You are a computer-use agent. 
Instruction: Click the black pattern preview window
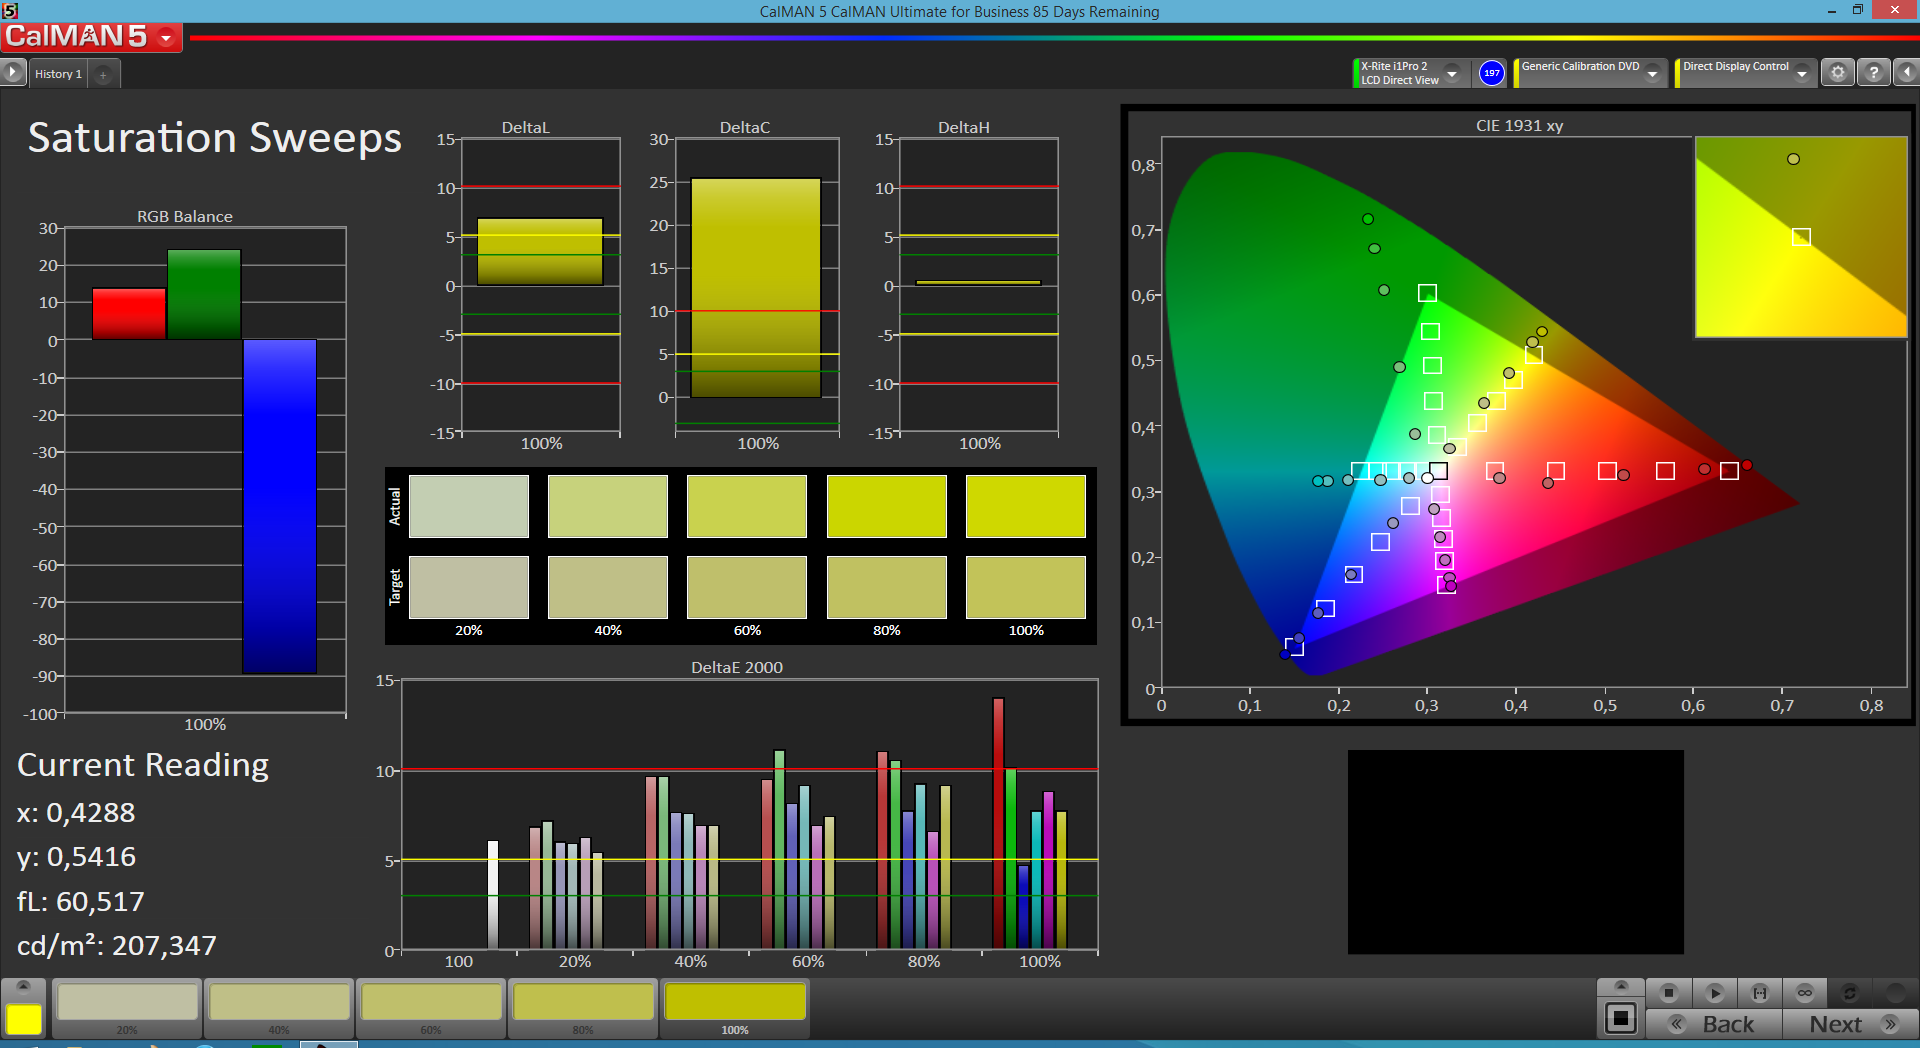tap(1515, 852)
